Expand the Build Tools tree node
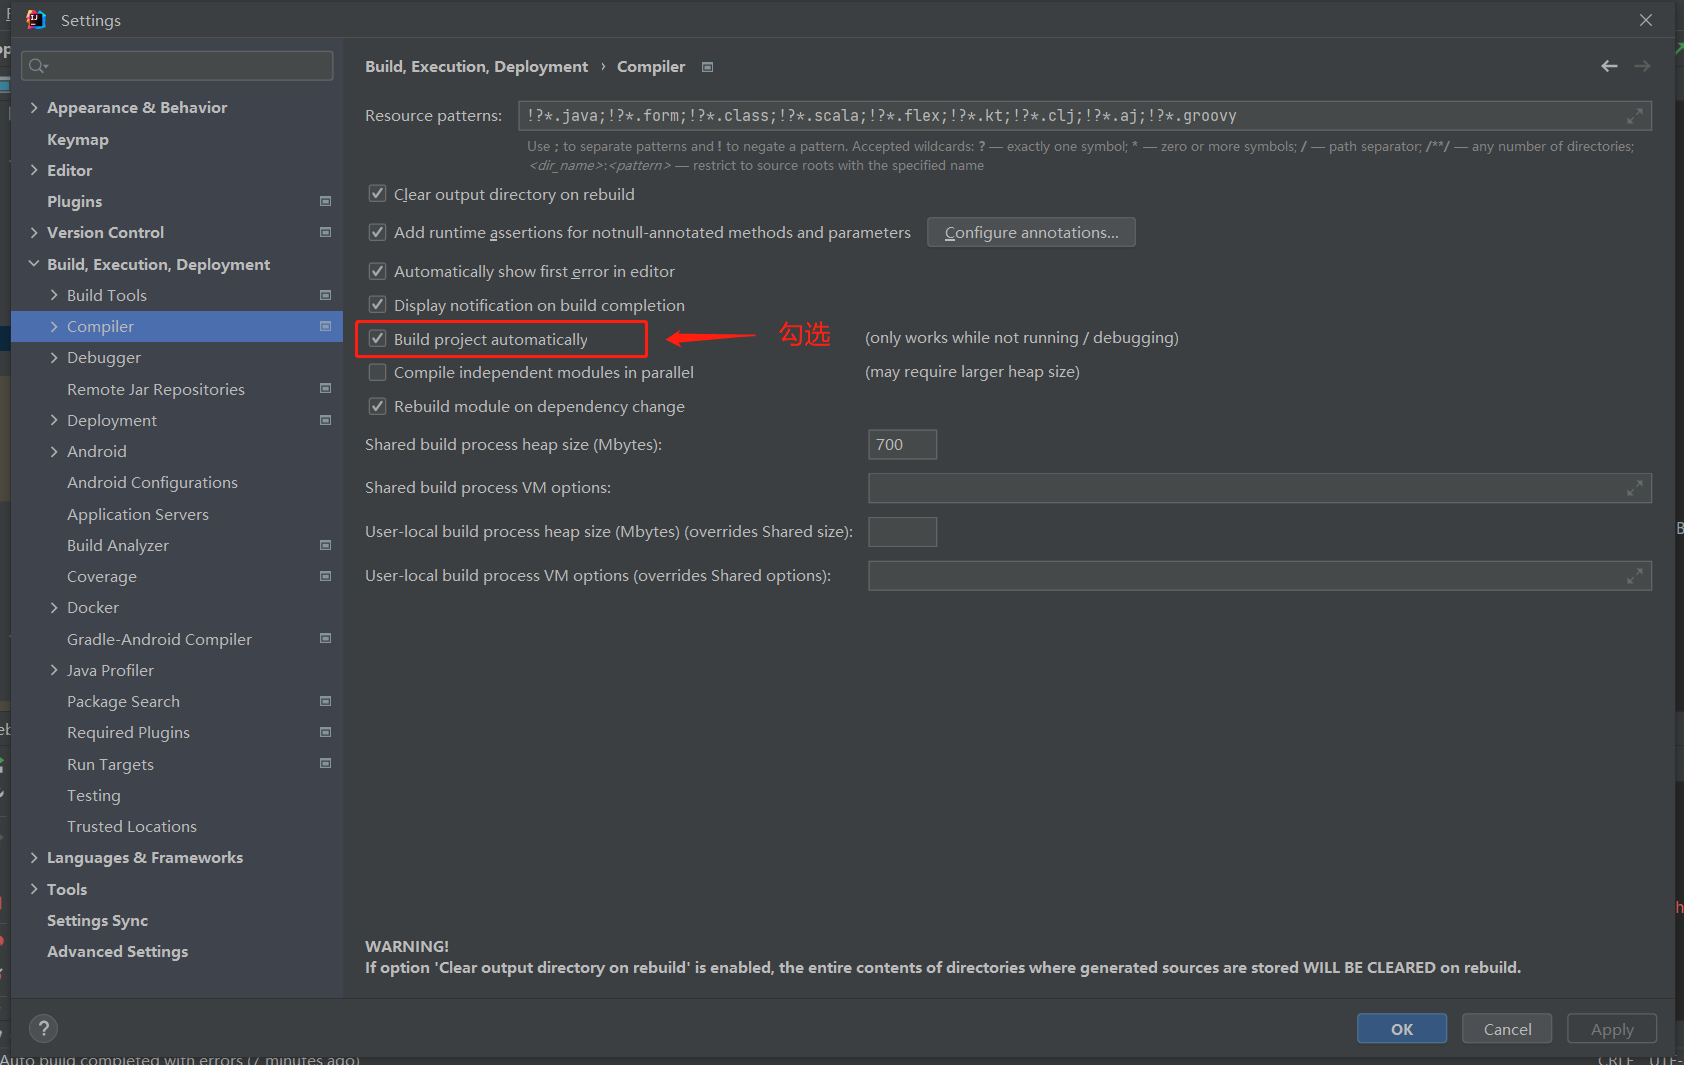Image resolution: width=1684 pixels, height=1065 pixels. pos(54,295)
